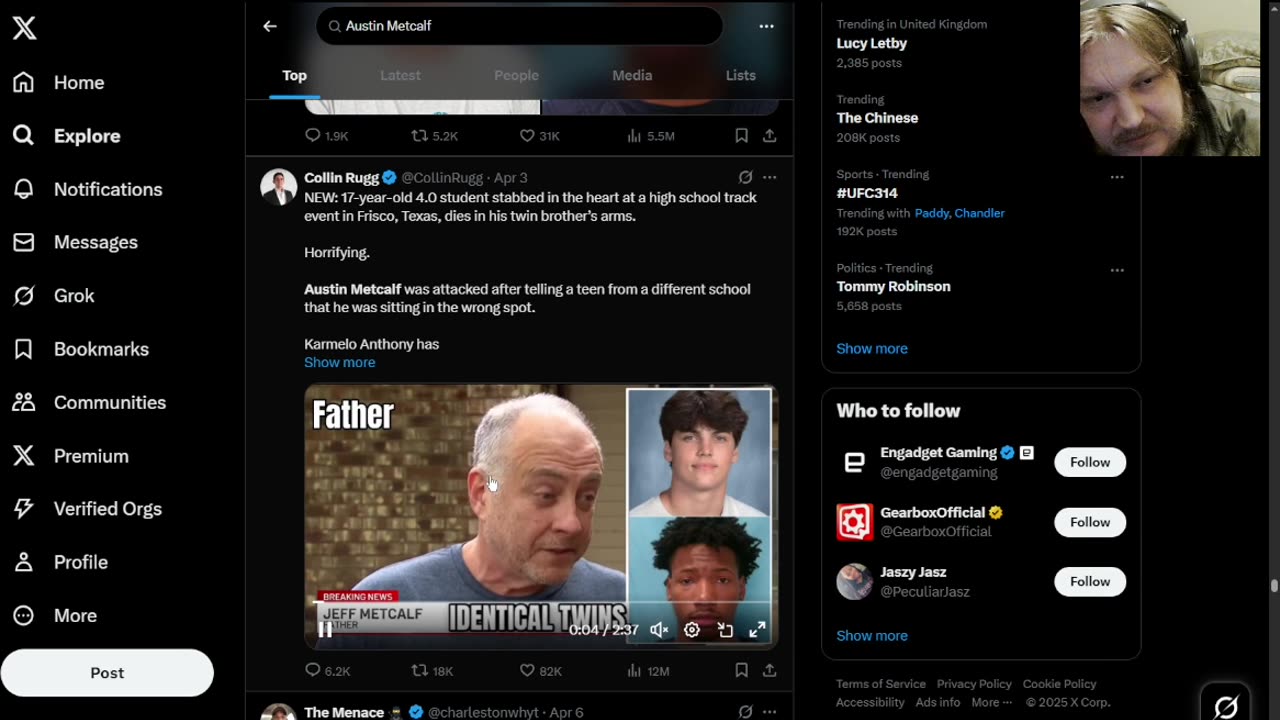Switch to the Lists tab
The image size is (1280, 720).
pos(740,75)
